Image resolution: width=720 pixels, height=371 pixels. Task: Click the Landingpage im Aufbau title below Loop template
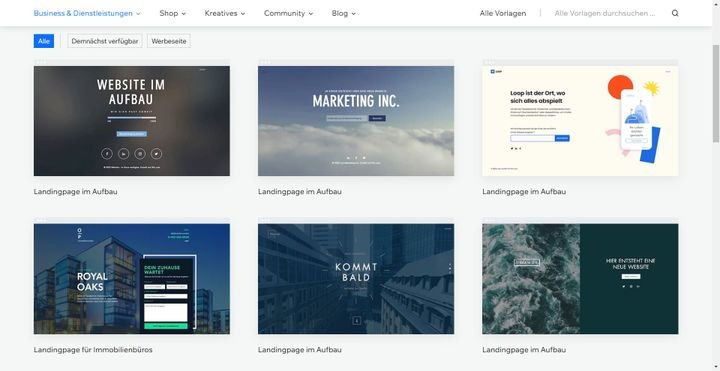click(524, 191)
